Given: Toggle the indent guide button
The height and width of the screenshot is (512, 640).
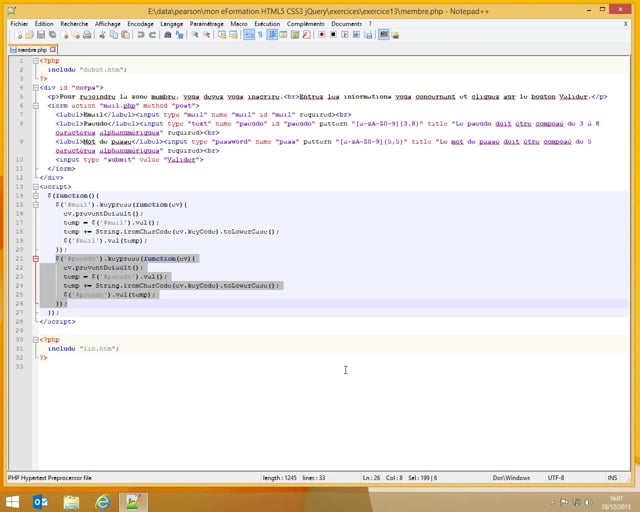Looking at the screenshot, I should pyautogui.click(x=272, y=35).
